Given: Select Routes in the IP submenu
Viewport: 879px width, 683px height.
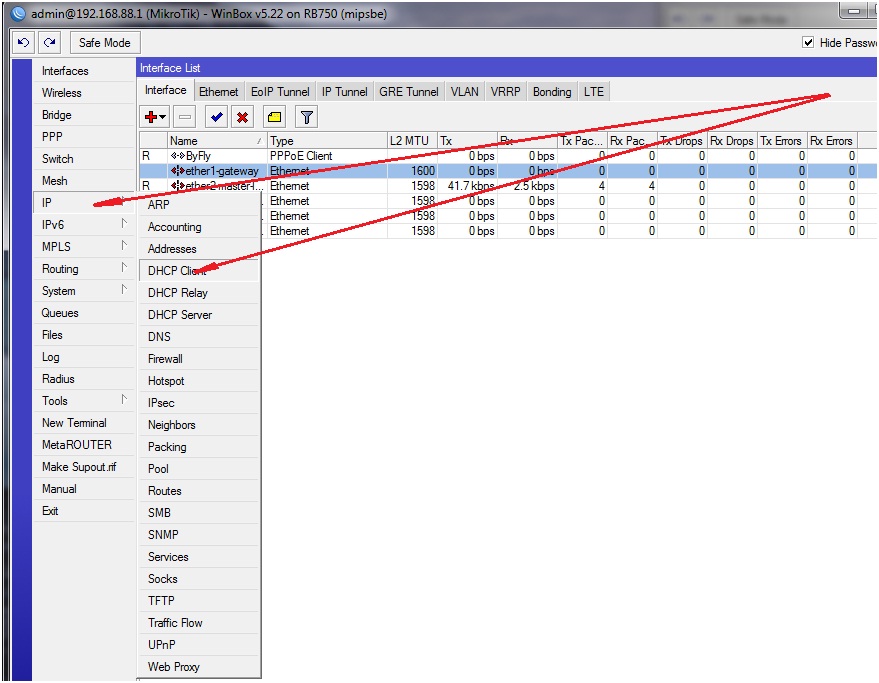Looking at the screenshot, I should (199, 491).
